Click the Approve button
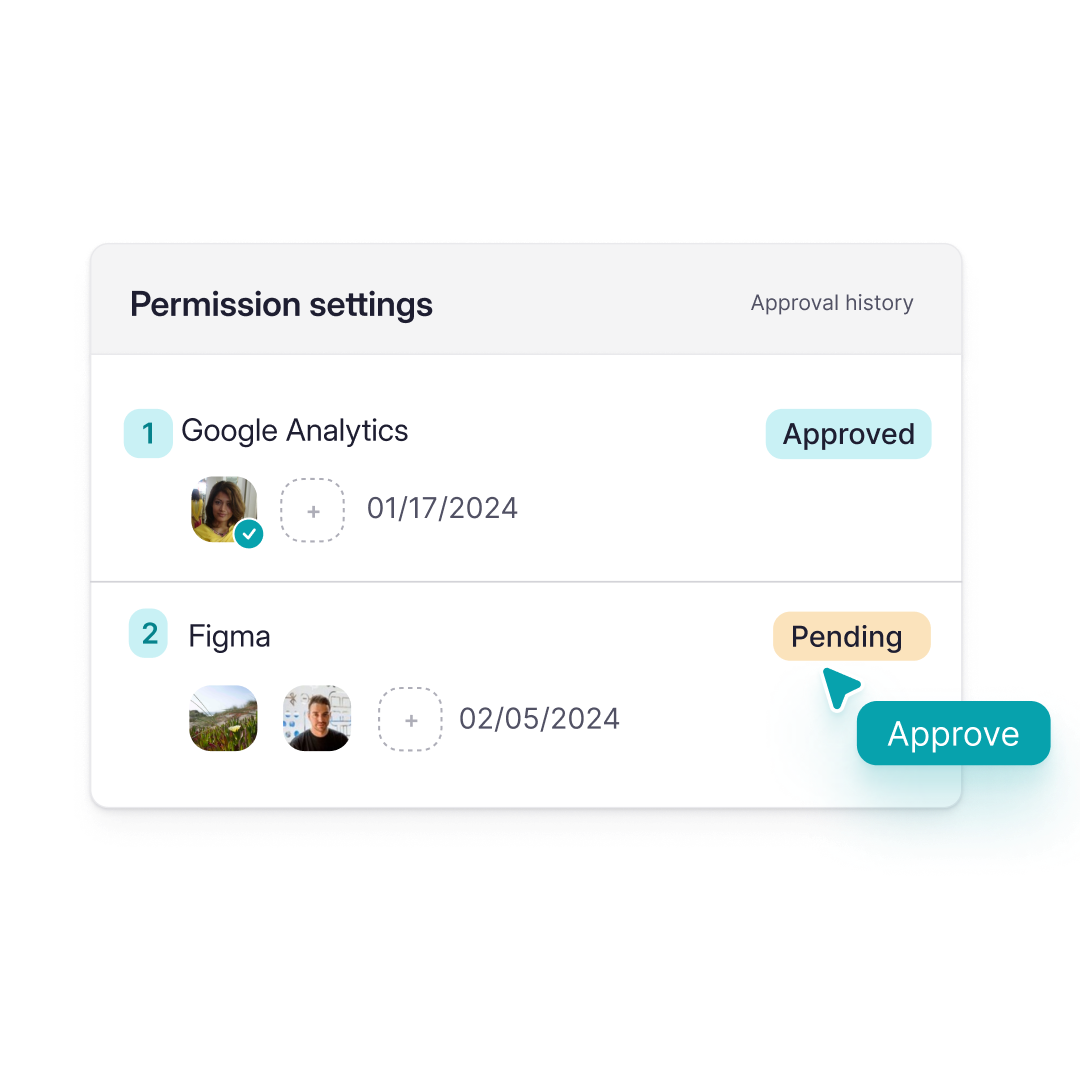Image resolution: width=1080 pixels, height=1080 pixels. [x=953, y=734]
